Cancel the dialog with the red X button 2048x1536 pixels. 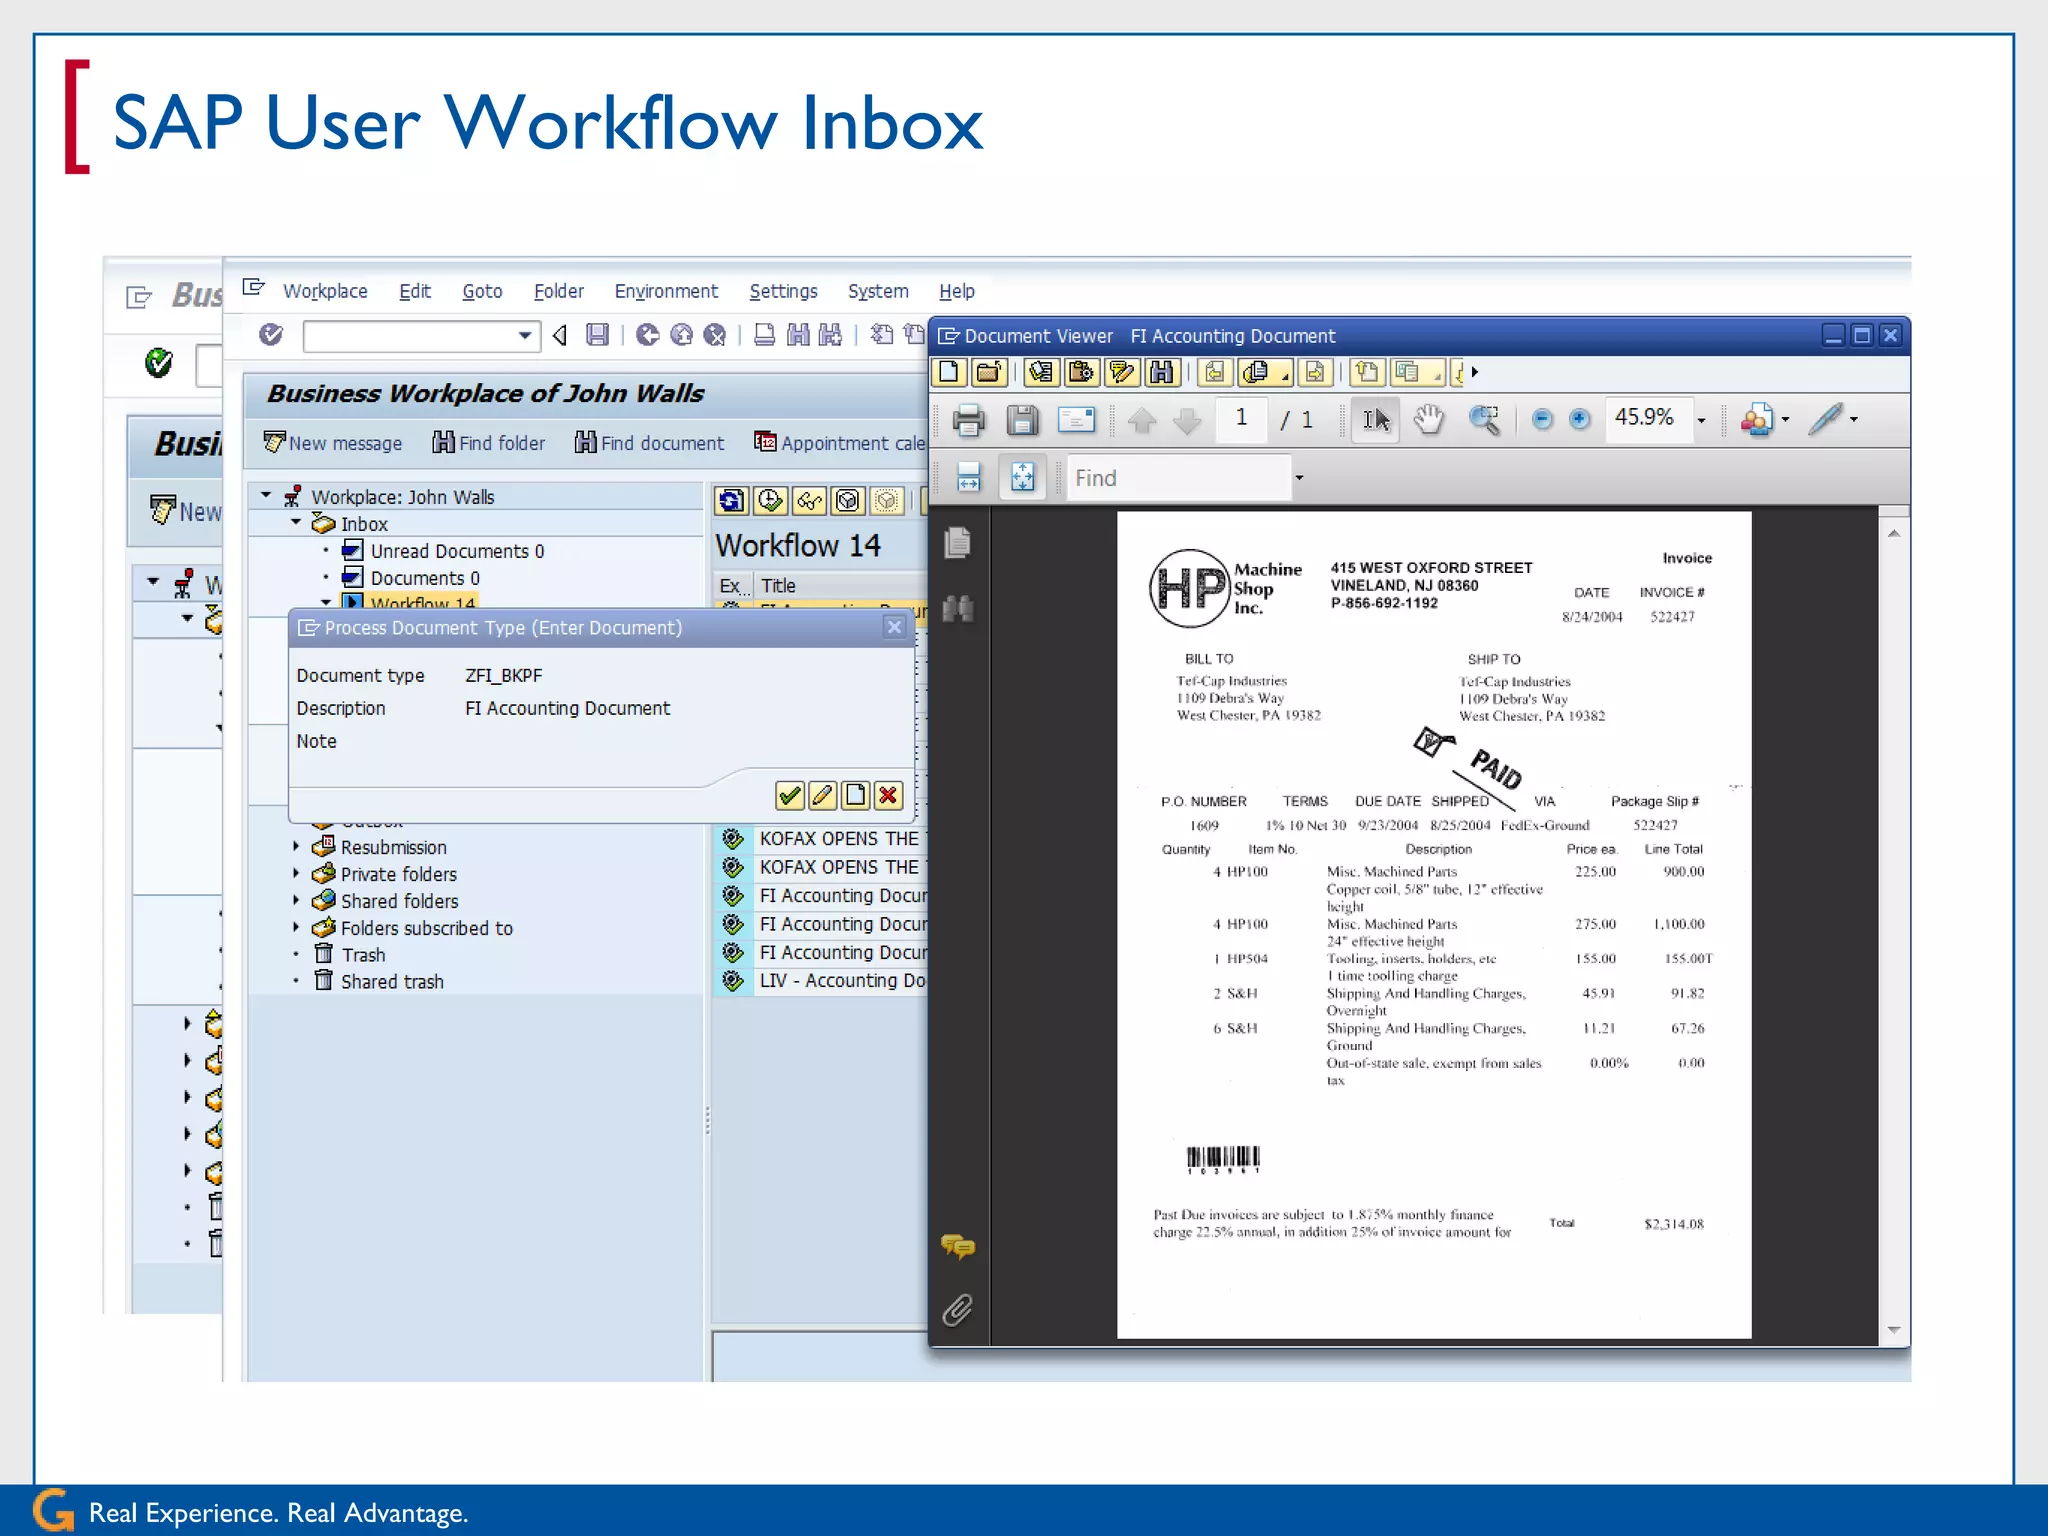(x=888, y=796)
